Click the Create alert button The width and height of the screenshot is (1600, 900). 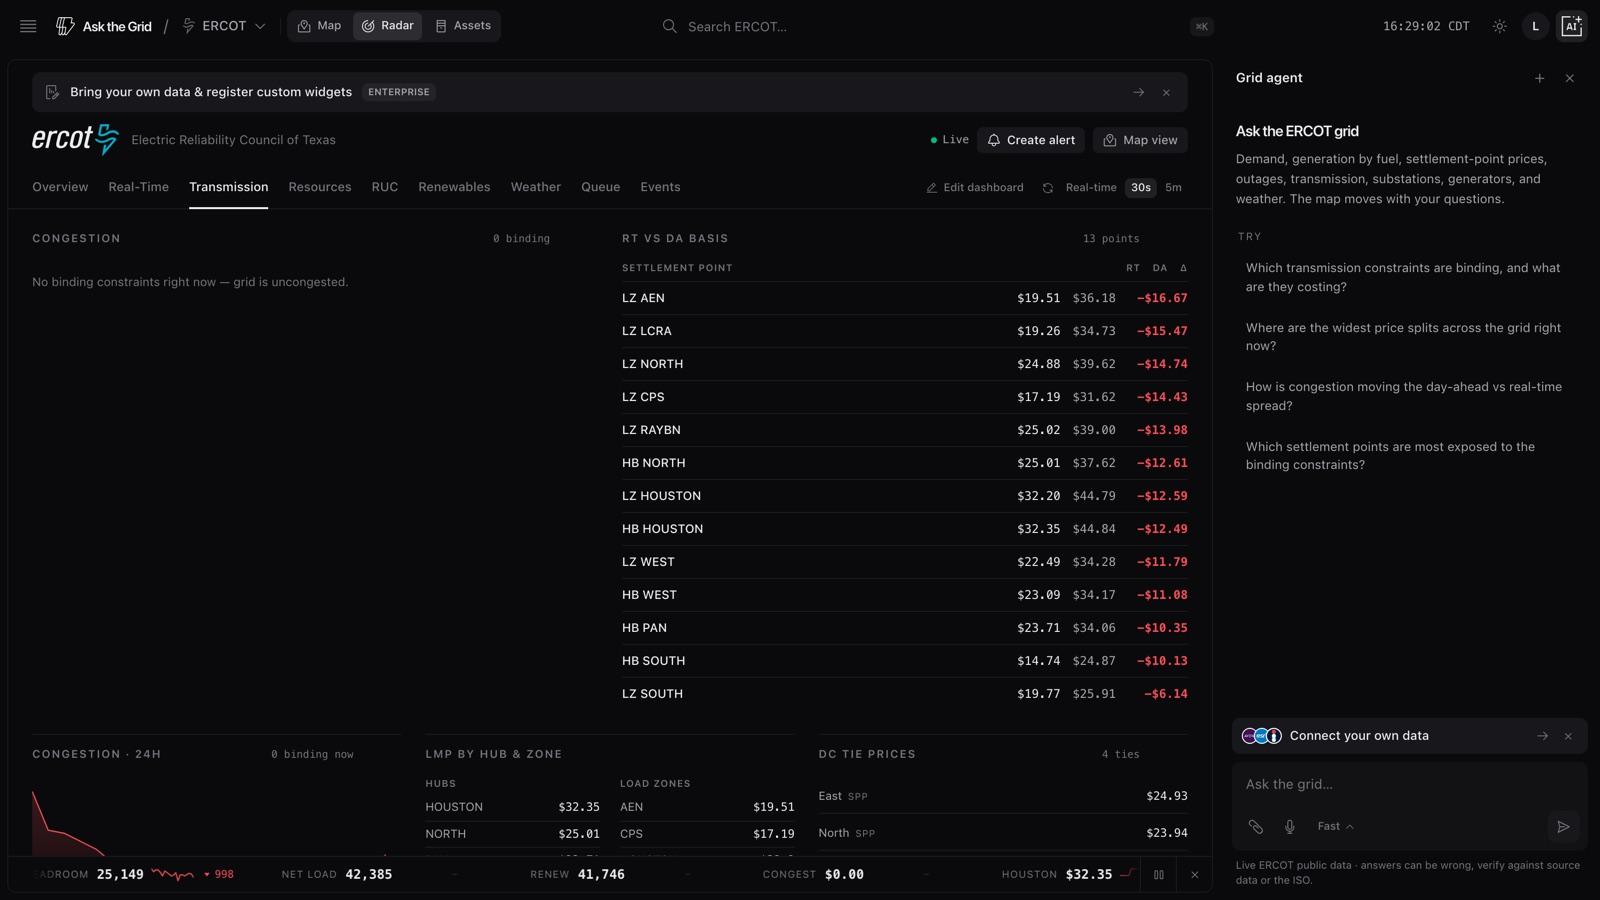[1031, 140]
